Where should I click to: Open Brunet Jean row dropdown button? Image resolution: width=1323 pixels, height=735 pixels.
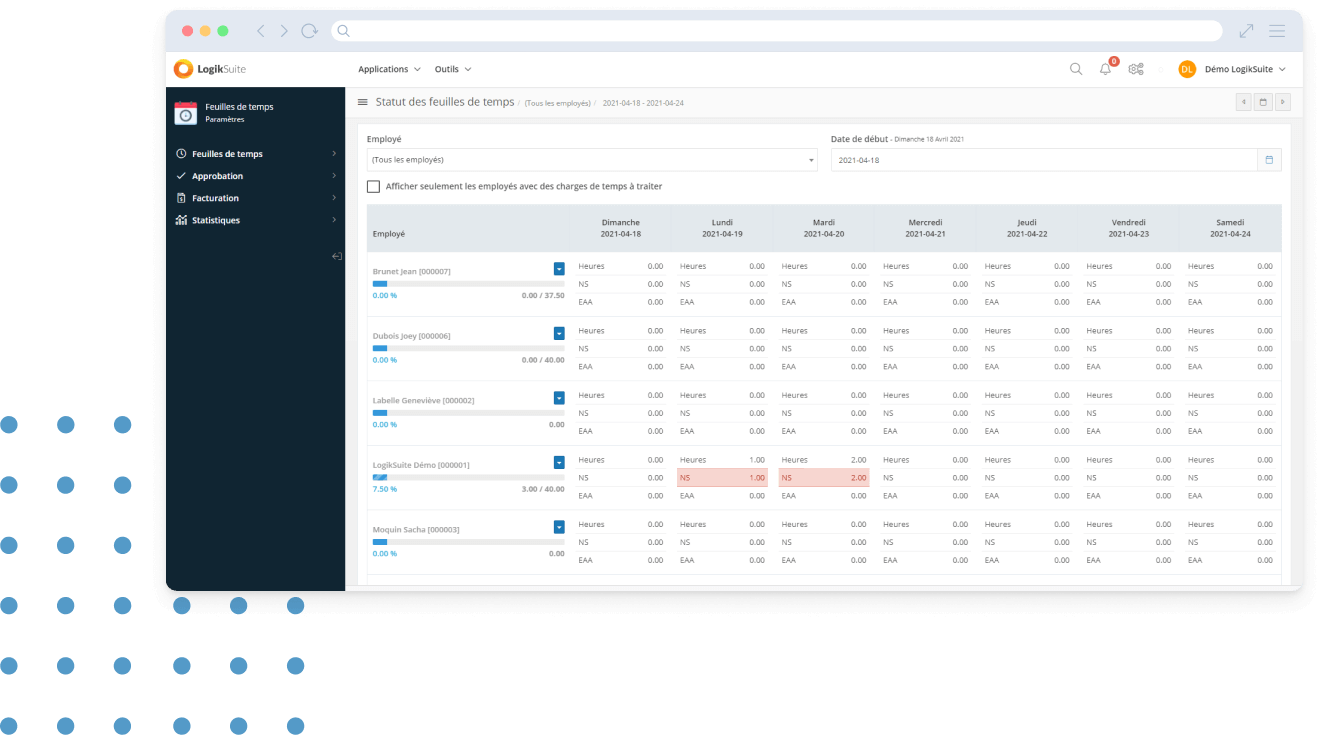[x=559, y=268]
